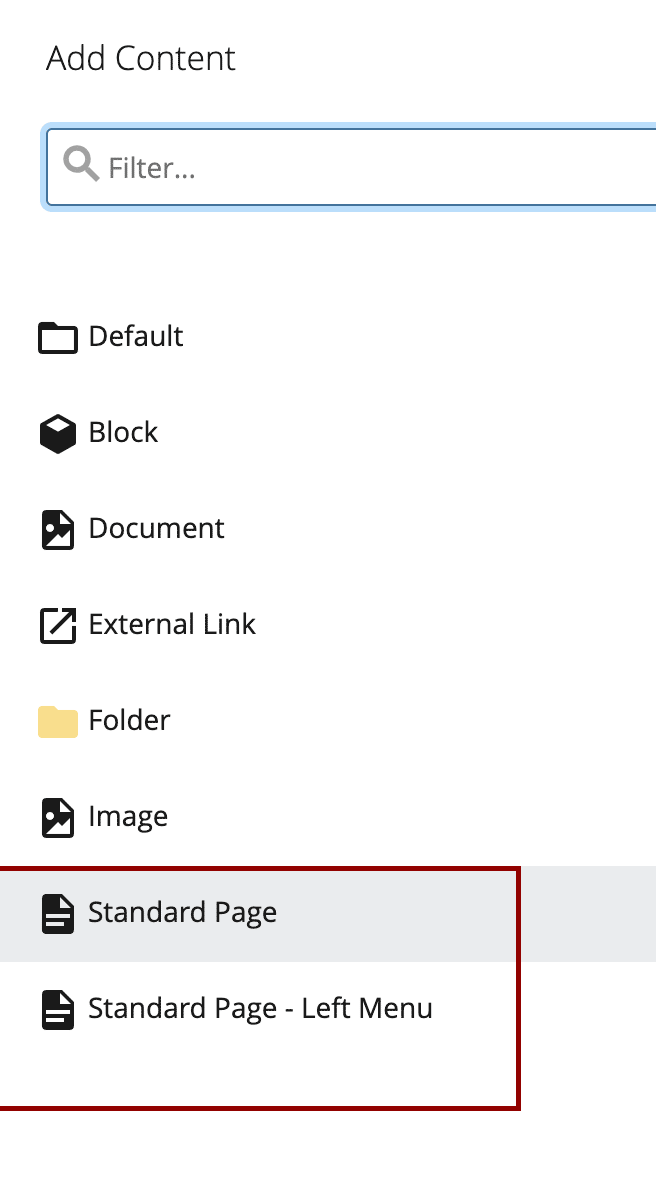Choose the Folder content type
This screenshot has height=1190, width=656.
tap(130, 721)
